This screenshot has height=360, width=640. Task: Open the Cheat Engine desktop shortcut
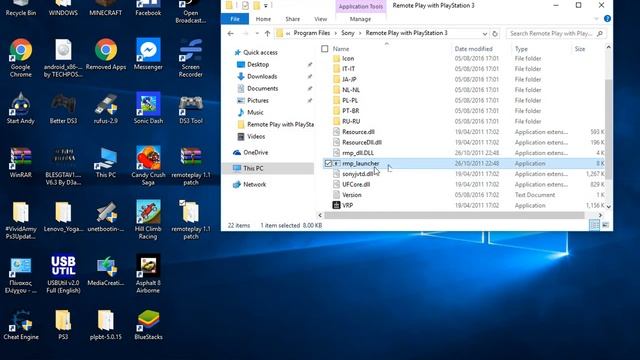(21, 324)
